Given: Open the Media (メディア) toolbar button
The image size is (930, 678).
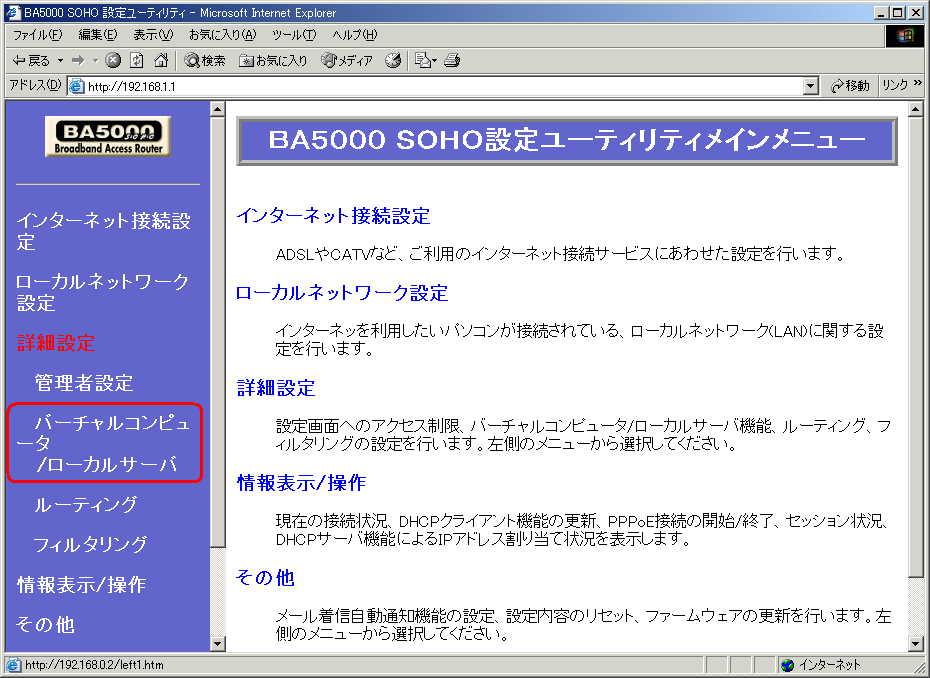Looking at the screenshot, I should click(347, 61).
